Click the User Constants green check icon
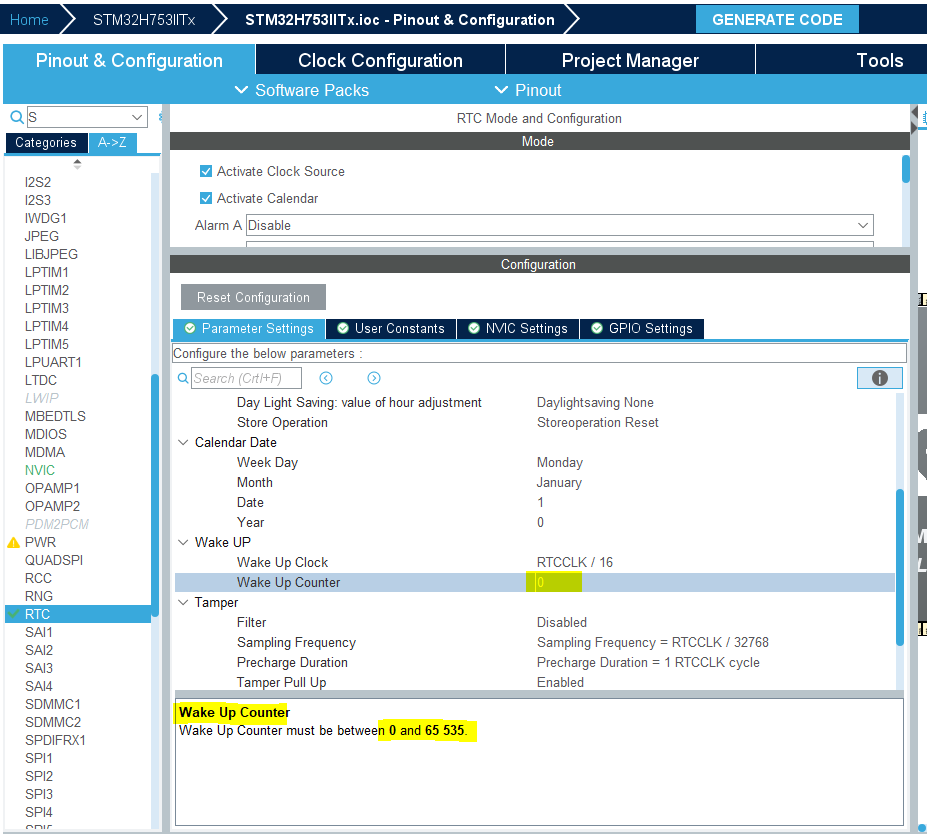The width and height of the screenshot is (927, 834). pos(343,328)
